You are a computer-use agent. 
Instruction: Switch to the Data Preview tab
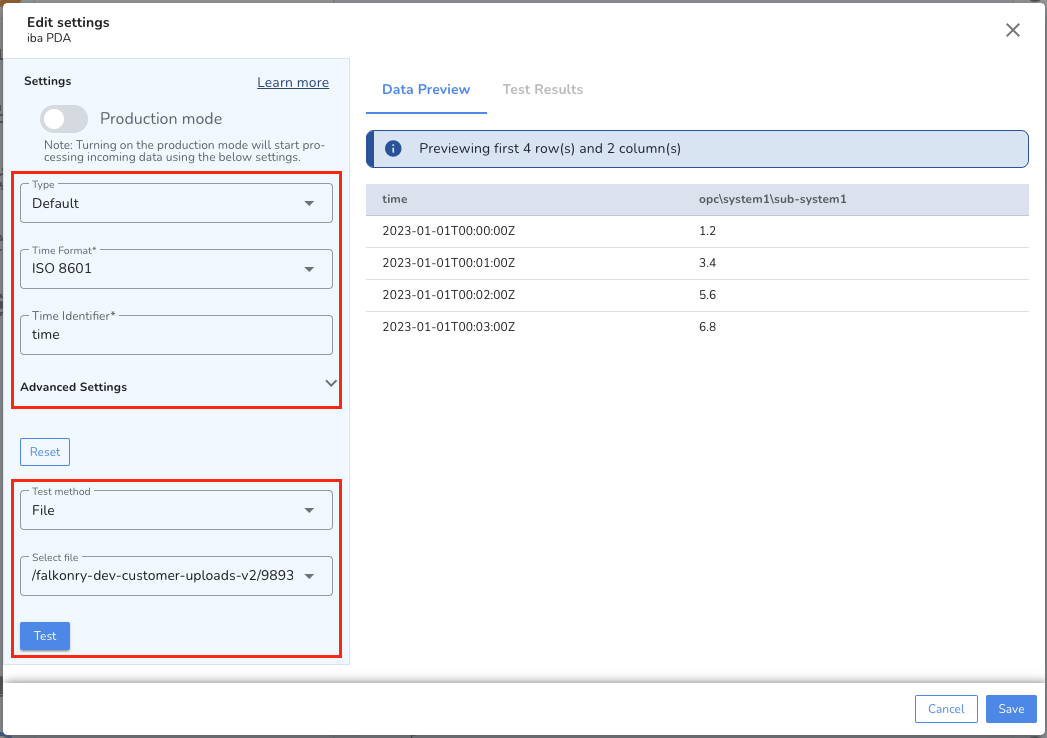[x=426, y=89]
